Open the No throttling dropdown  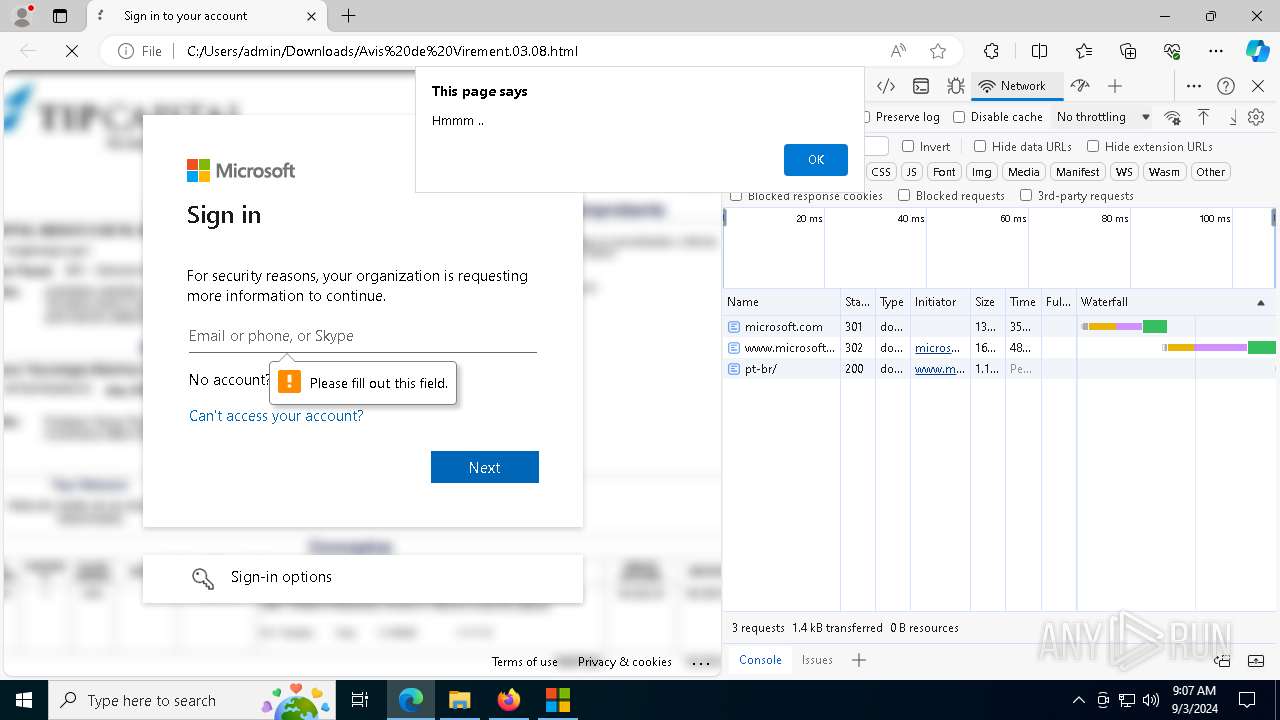tap(1103, 117)
